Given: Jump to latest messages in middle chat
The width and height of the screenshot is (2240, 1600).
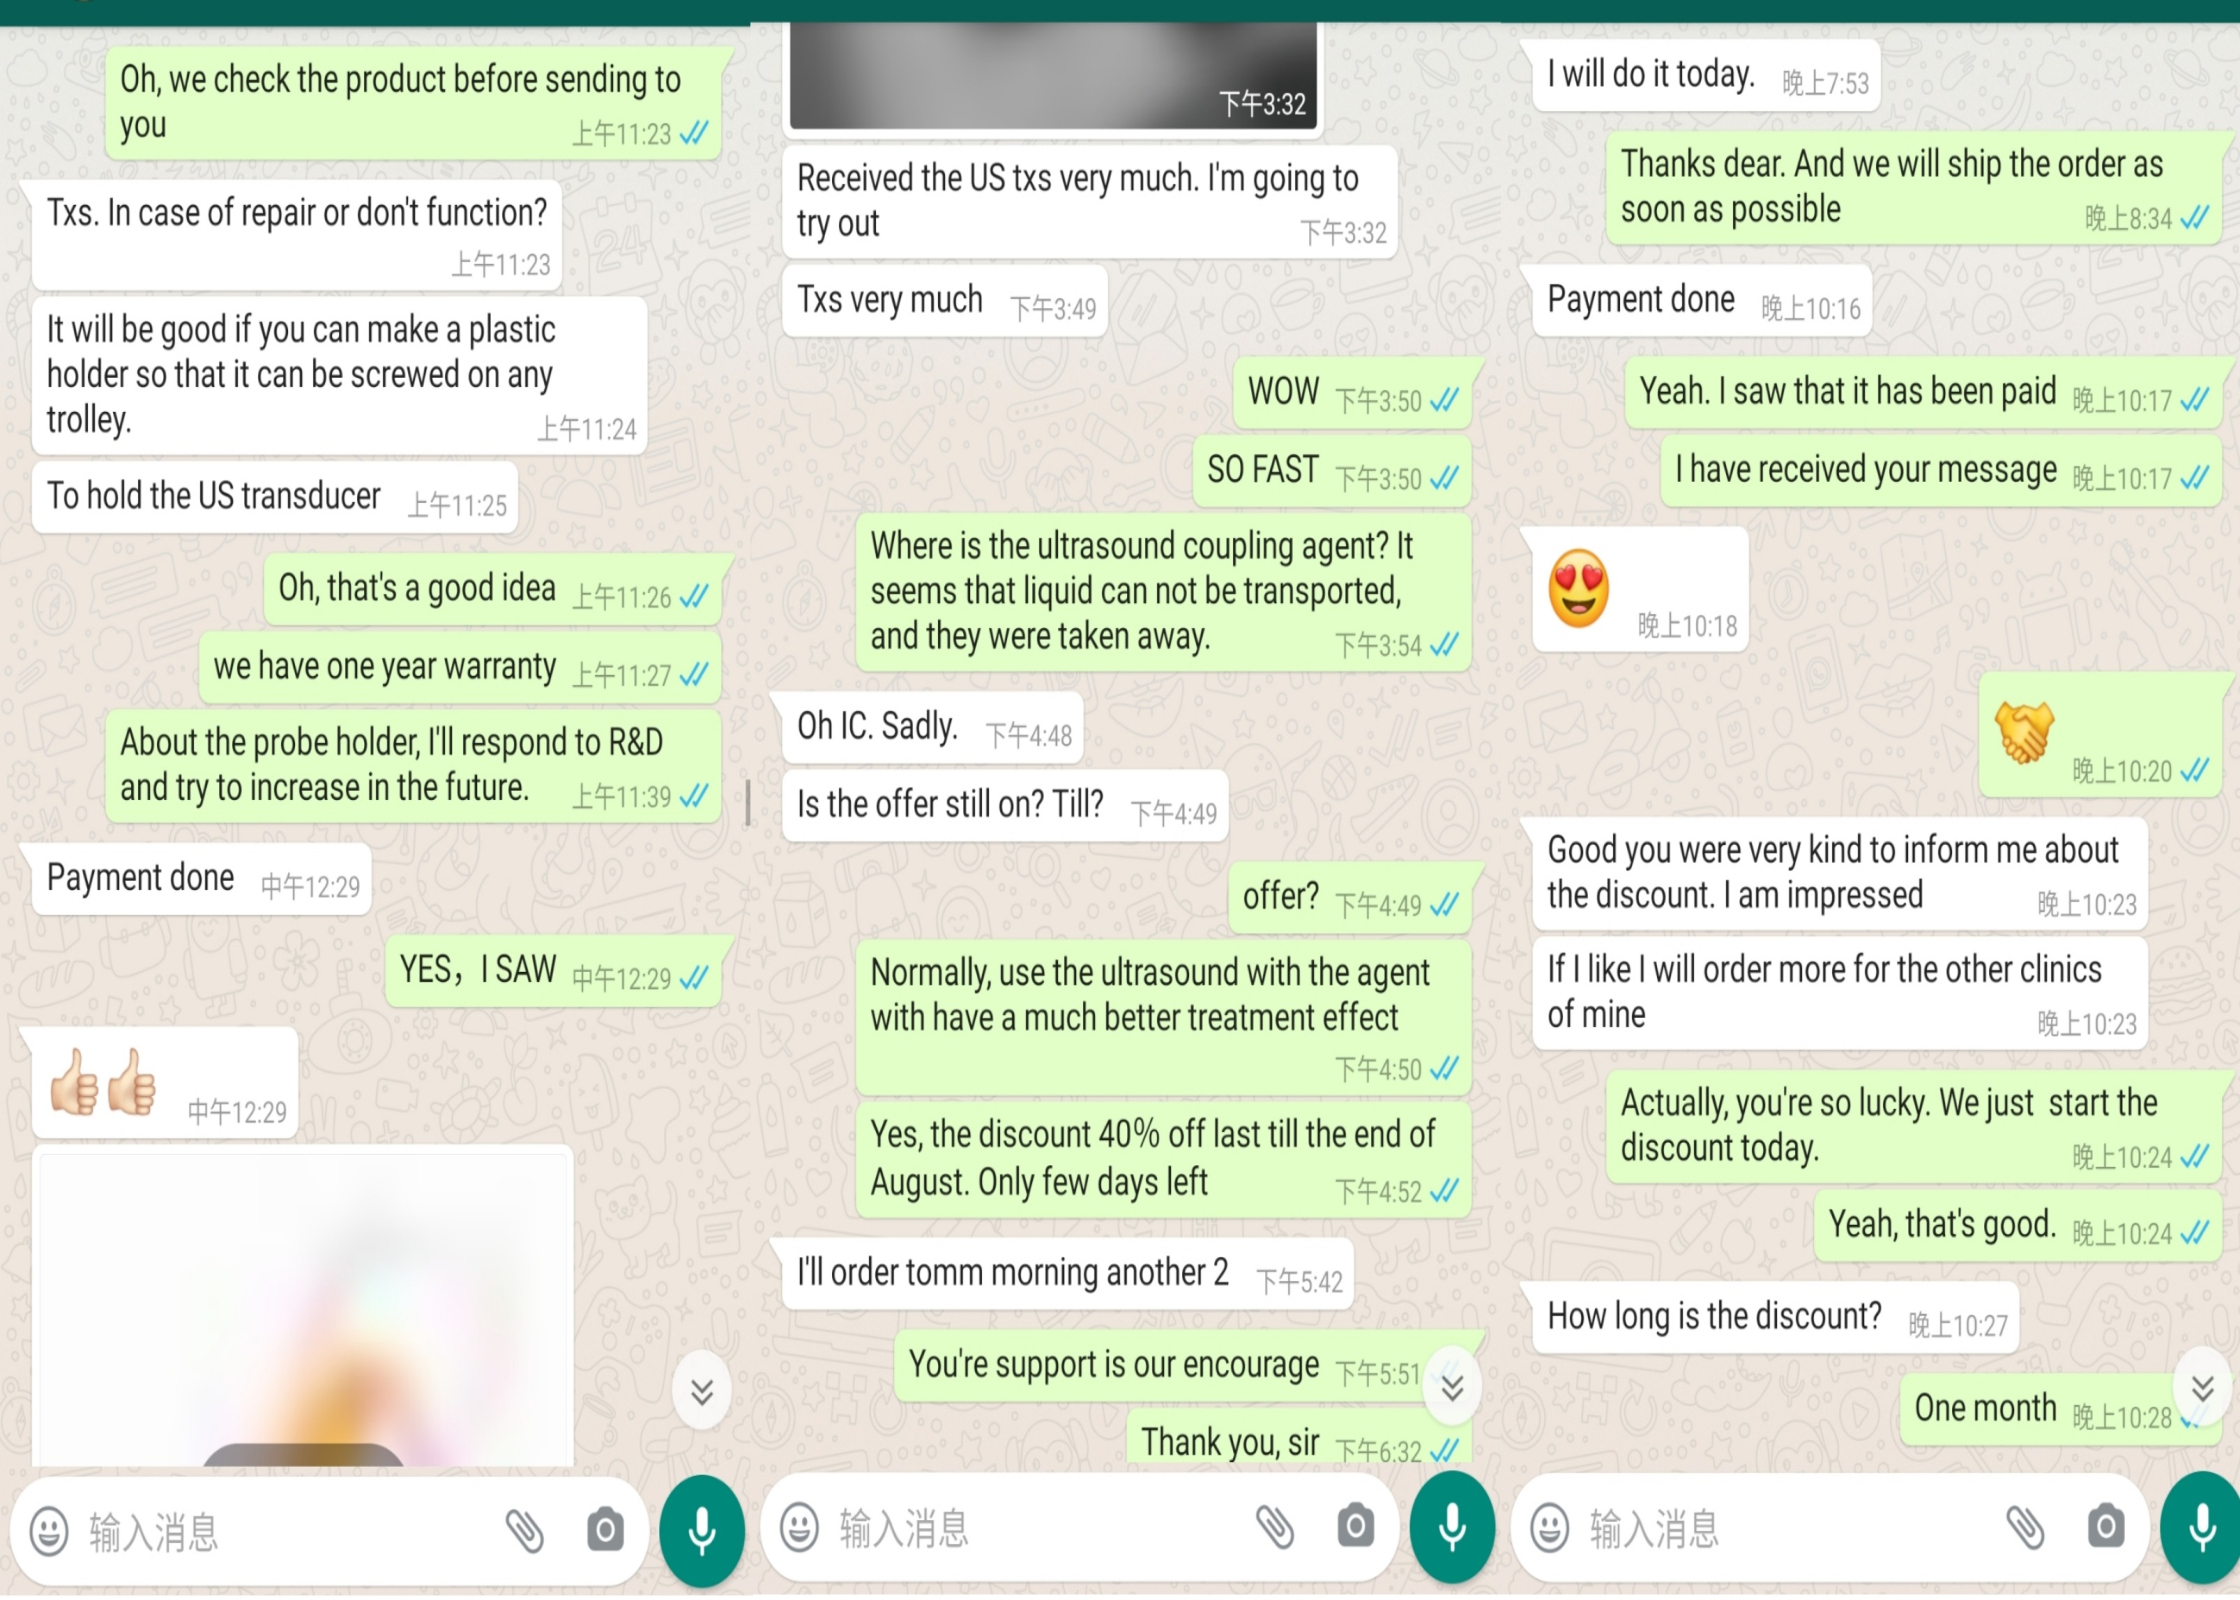Looking at the screenshot, I should [x=1452, y=1387].
